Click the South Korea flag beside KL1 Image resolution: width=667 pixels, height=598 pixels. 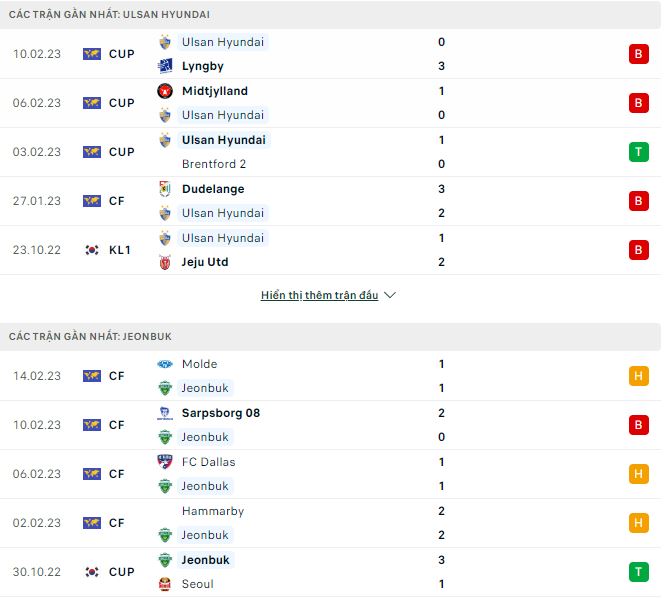(92, 250)
